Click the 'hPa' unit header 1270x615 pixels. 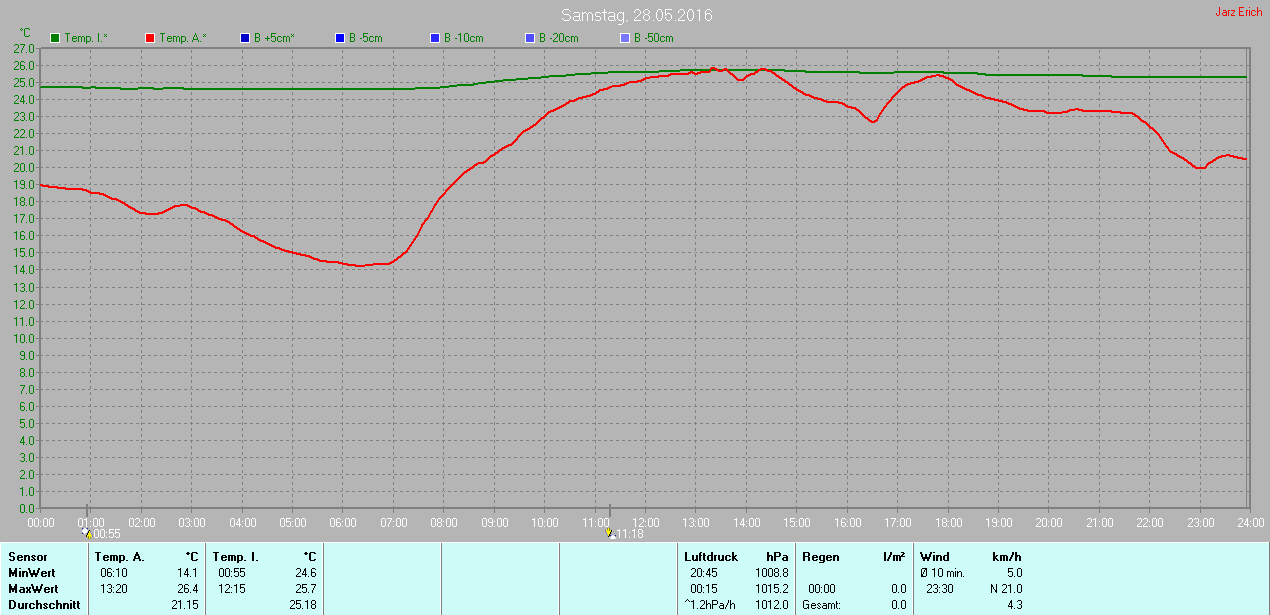coord(777,557)
